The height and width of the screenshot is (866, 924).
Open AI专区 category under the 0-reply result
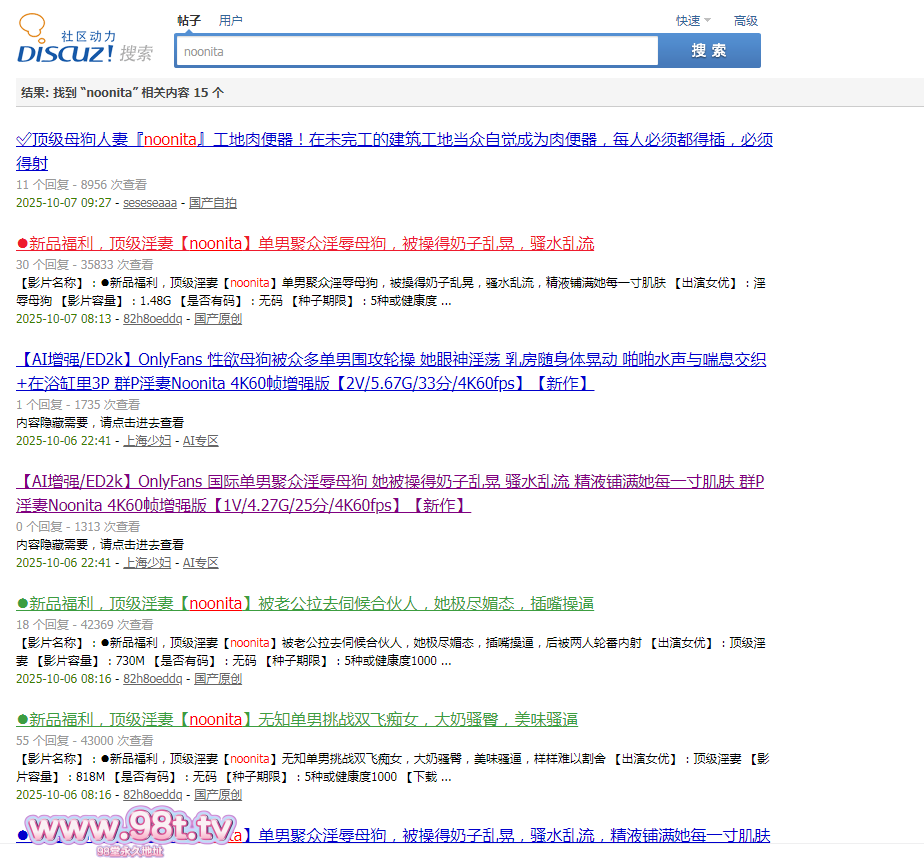click(x=200, y=563)
